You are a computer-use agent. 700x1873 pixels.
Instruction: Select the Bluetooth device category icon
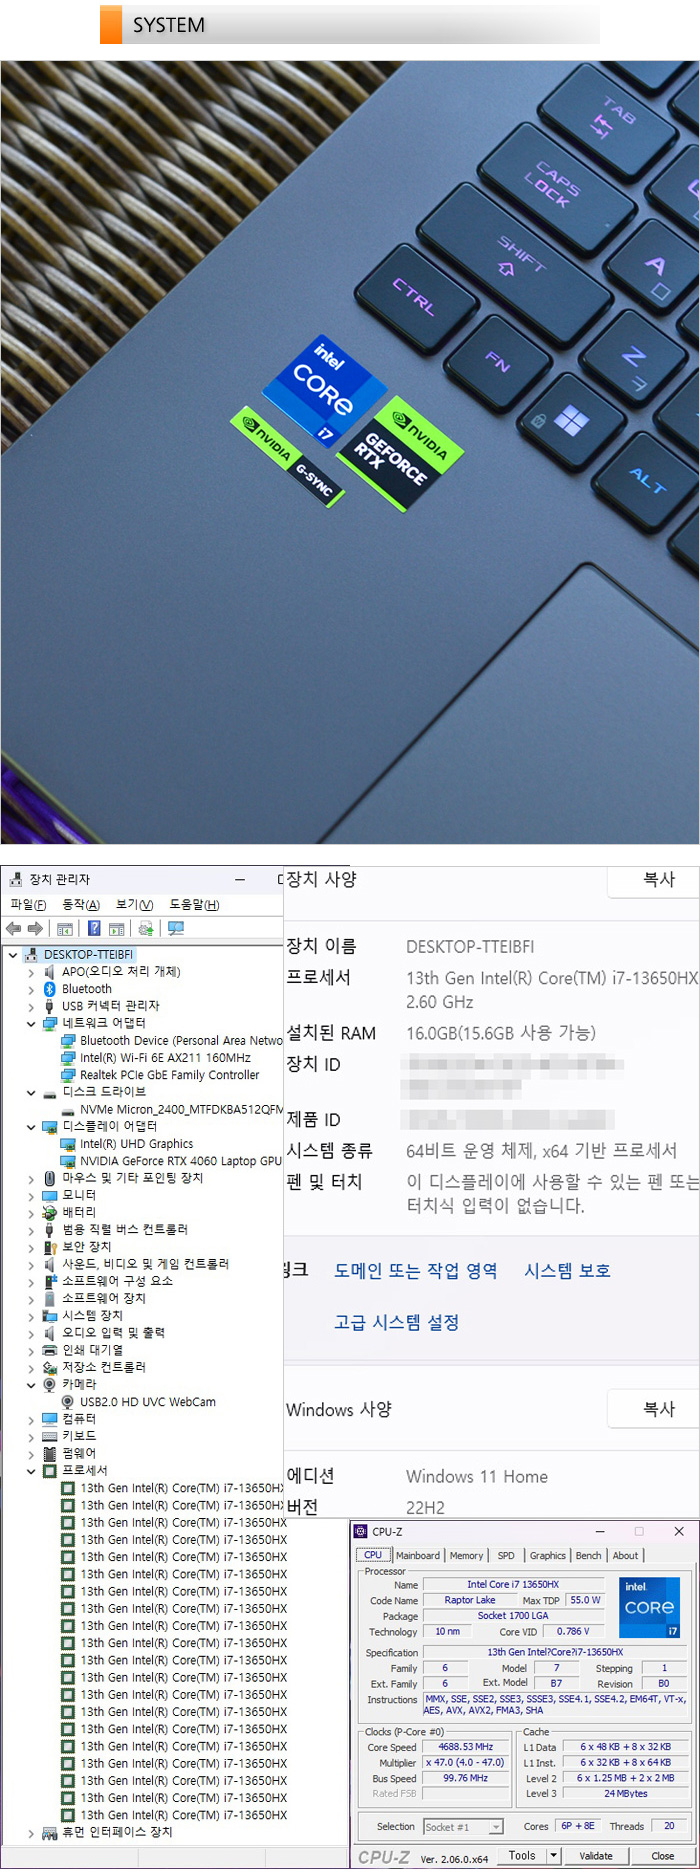click(49, 988)
